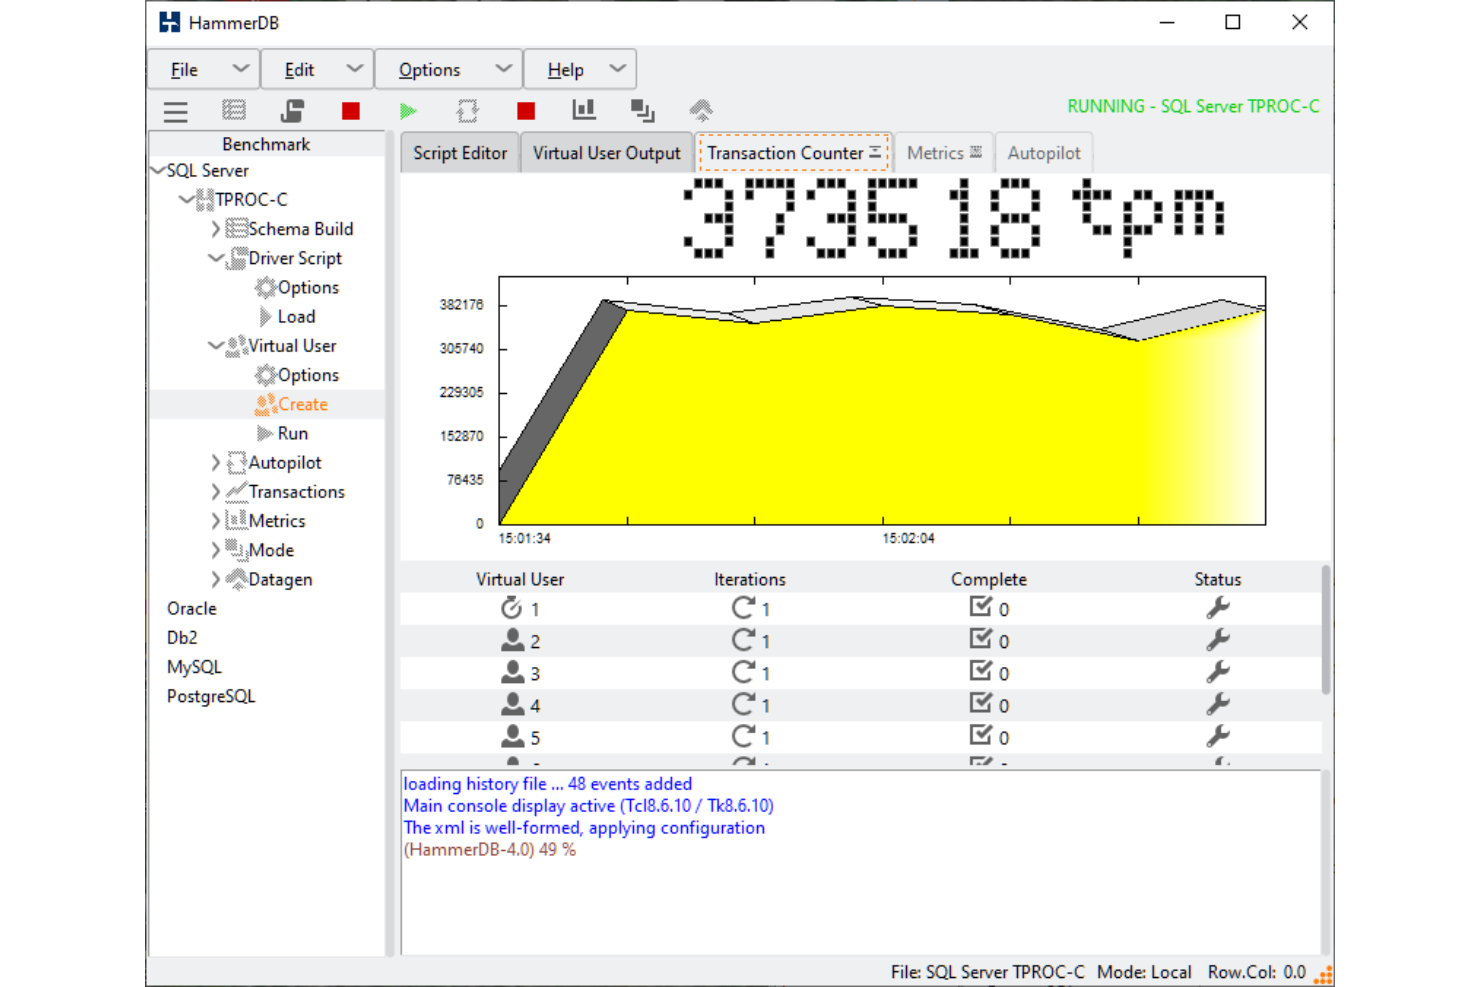Click the Datagen upward arrows toolbar icon
The width and height of the screenshot is (1480, 987).
click(x=701, y=110)
